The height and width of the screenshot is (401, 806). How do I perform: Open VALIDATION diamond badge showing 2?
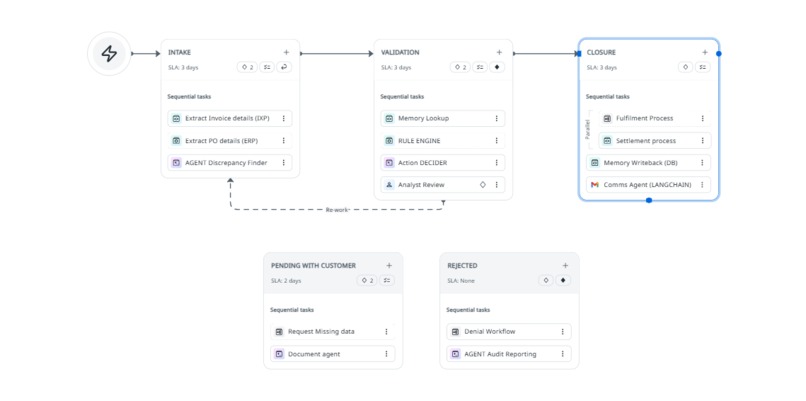(x=460, y=67)
